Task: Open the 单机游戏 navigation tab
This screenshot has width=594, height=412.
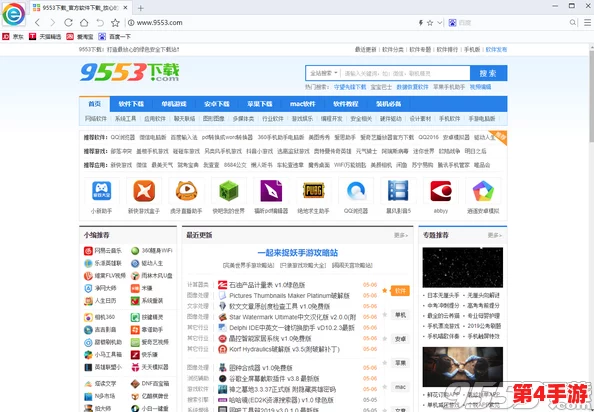Action: click(174, 104)
